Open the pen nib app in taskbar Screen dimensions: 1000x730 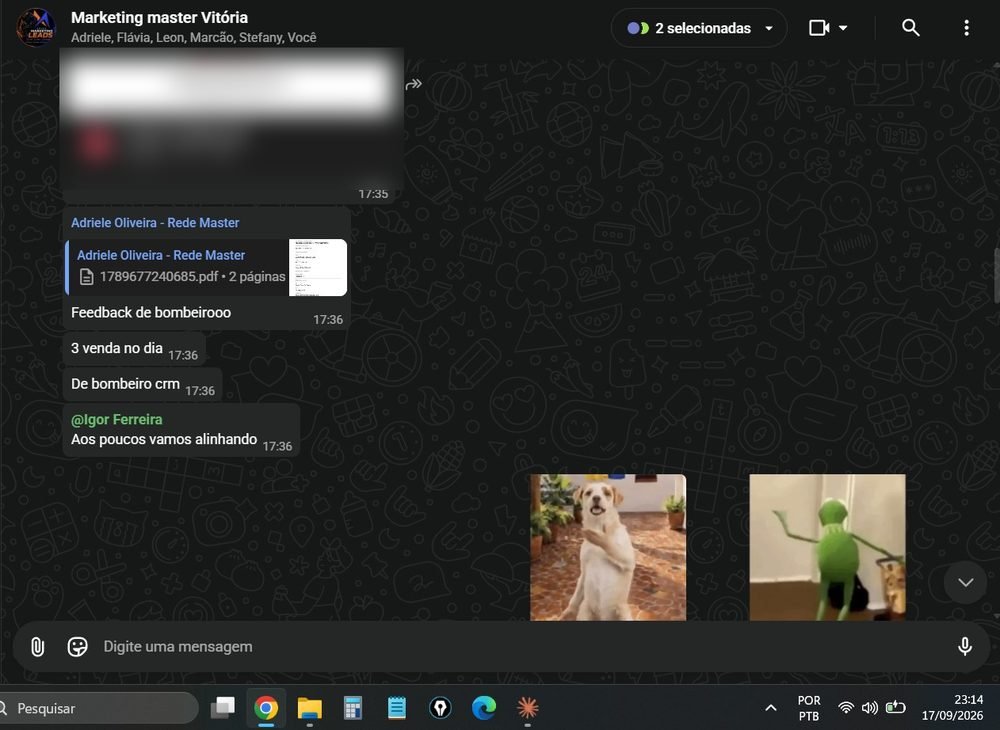tap(440, 708)
